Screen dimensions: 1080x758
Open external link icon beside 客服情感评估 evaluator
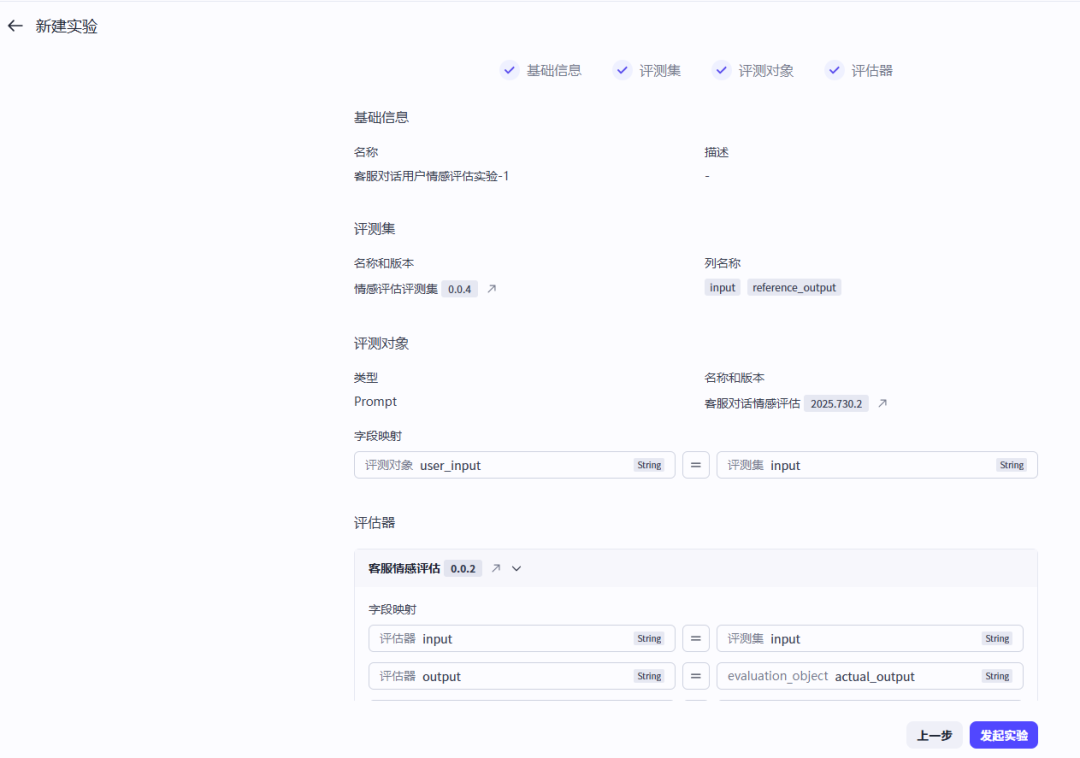(x=496, y=568)
